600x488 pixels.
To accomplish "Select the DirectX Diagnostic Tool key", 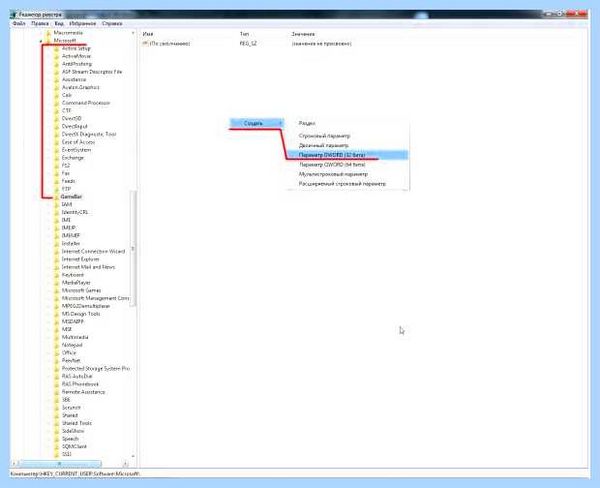I will coord(89,134).
